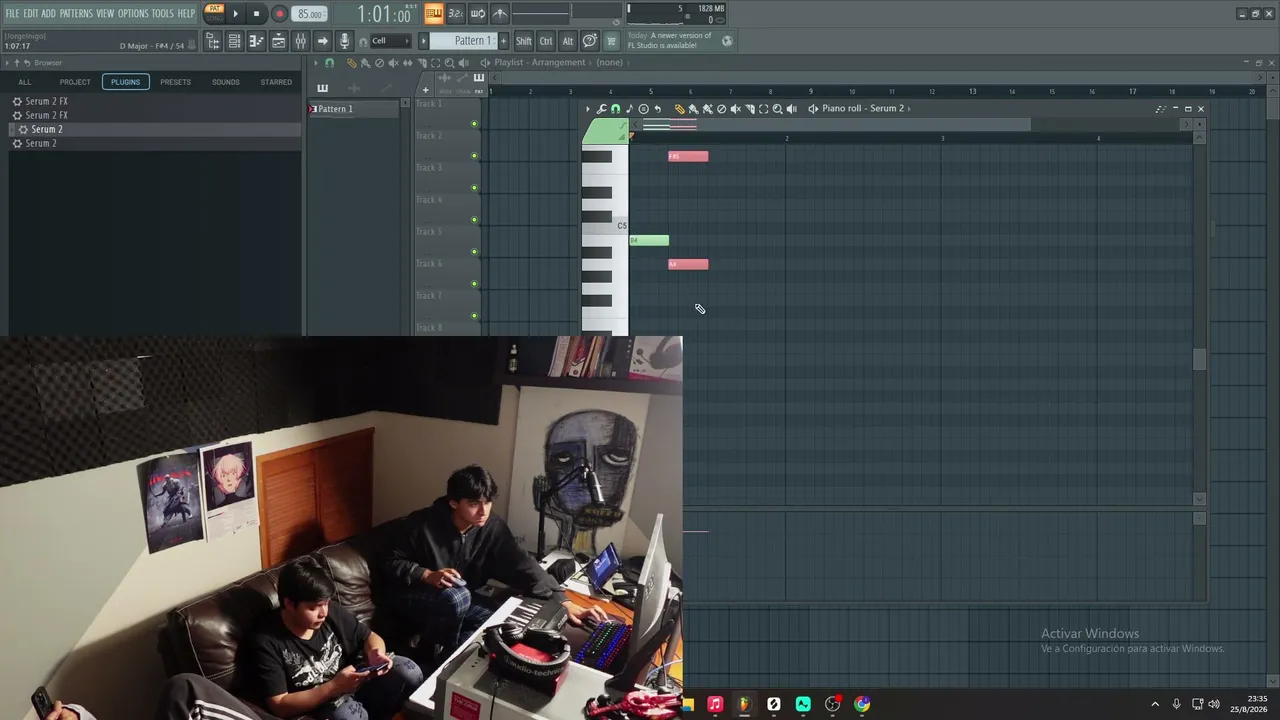
Task: Select the piano roll pencil draw tool
Action: [x=680, y=109]
